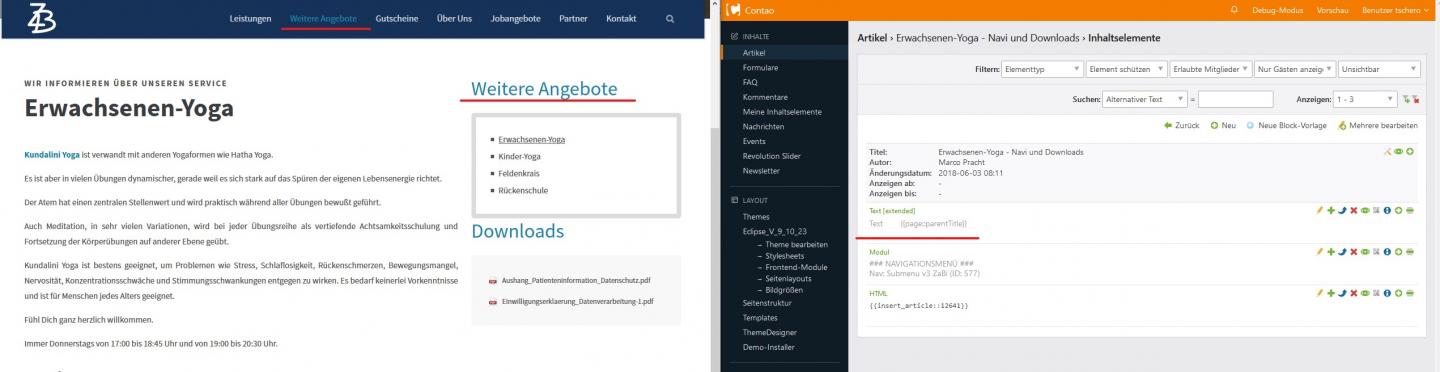1440x372 pixels.
Task: Select Formulare in the Contao sidebar
Action: click(x=760, y=67)
